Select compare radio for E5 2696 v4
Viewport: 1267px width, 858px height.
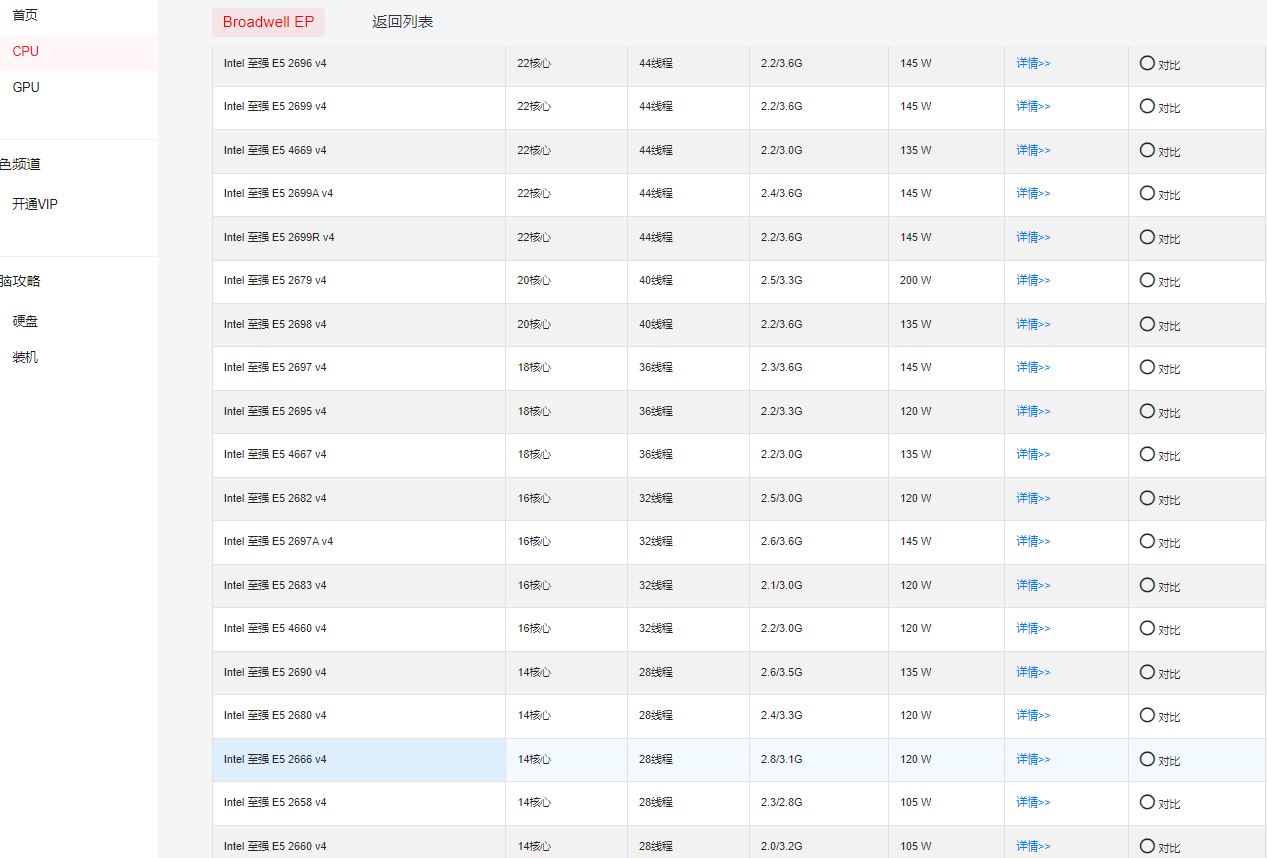point(1147,62)
